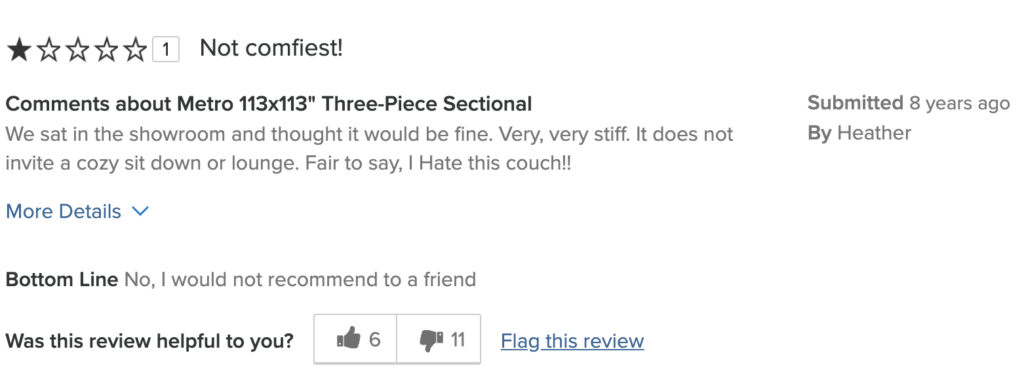
Task: Click the boxed rating number 1
Action: tap(166, 50)
